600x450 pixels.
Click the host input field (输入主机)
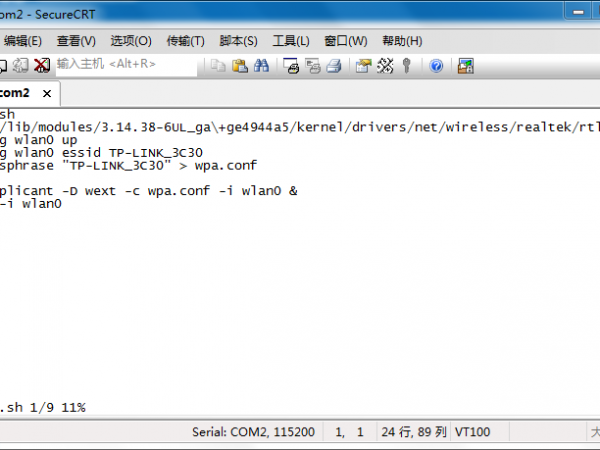point(125,65)
